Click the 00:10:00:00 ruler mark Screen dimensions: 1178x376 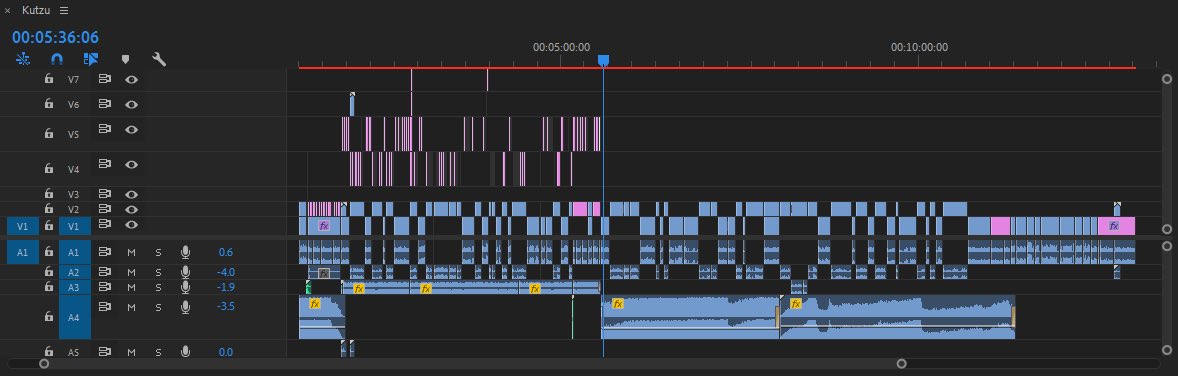point(920,47)
